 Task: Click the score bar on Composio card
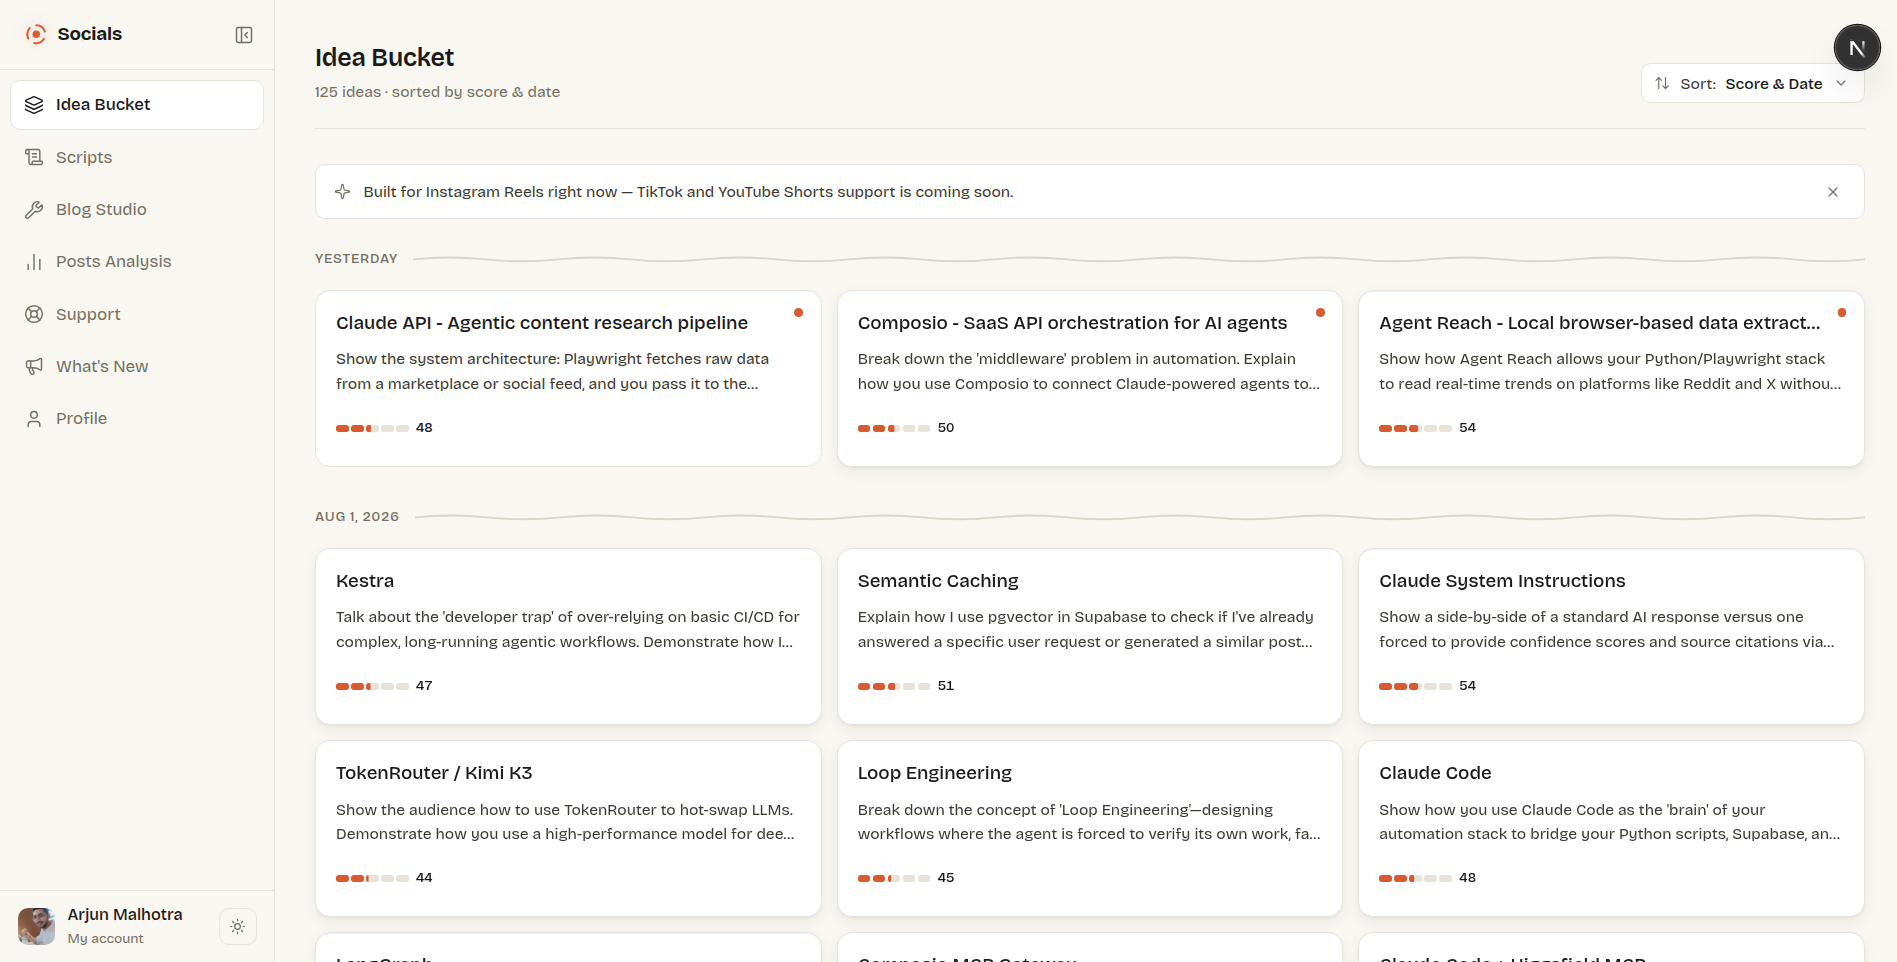894,428
